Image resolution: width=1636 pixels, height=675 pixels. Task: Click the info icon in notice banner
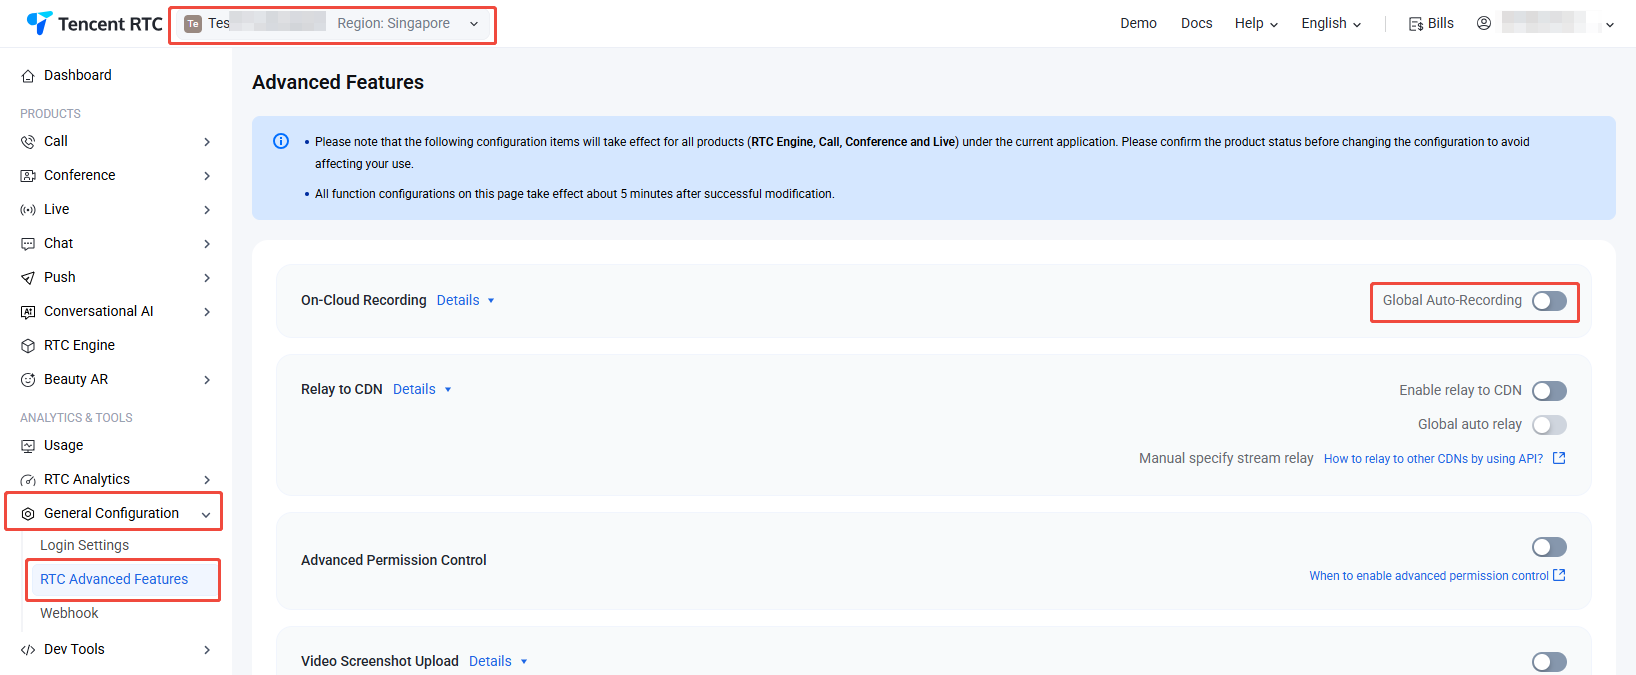pos(281,141)
